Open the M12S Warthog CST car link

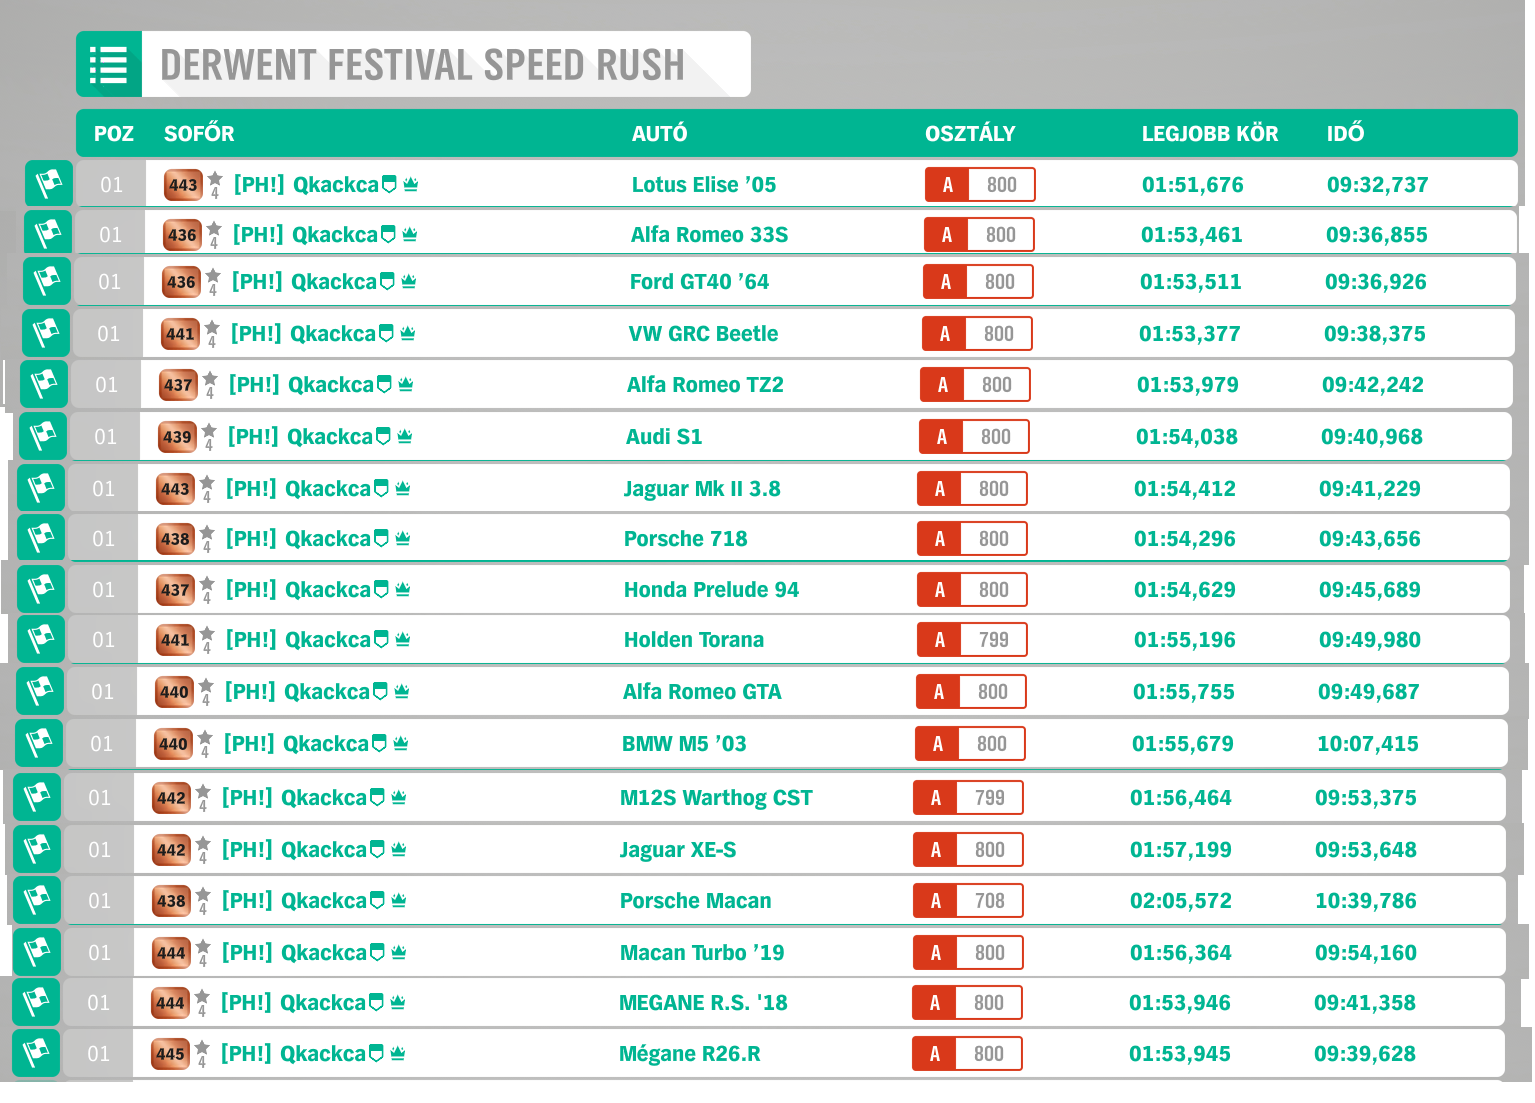point(716,798)
